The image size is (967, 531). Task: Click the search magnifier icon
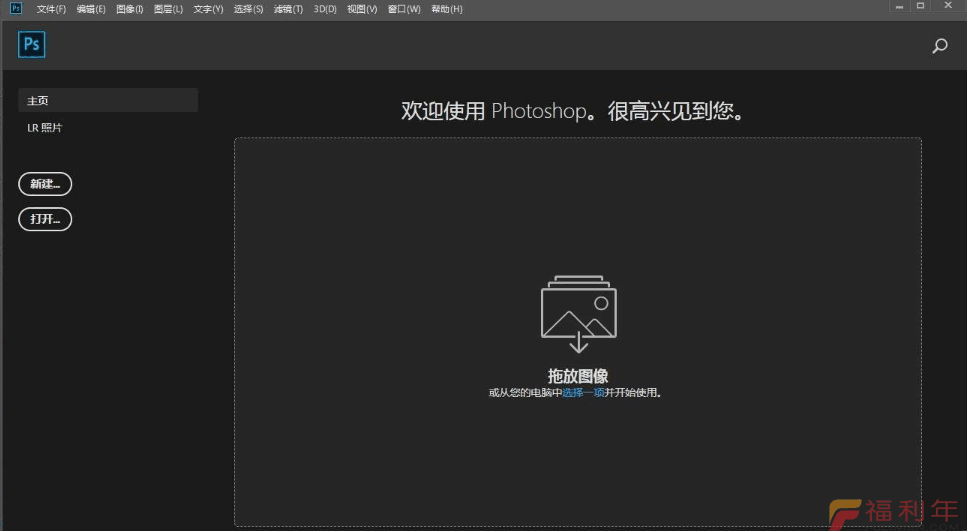pos(939,46)
